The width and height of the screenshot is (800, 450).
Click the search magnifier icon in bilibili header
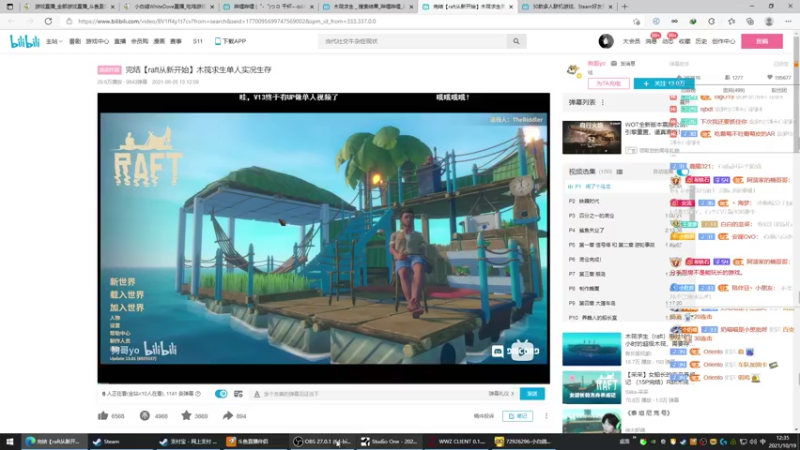coord(516,41)
